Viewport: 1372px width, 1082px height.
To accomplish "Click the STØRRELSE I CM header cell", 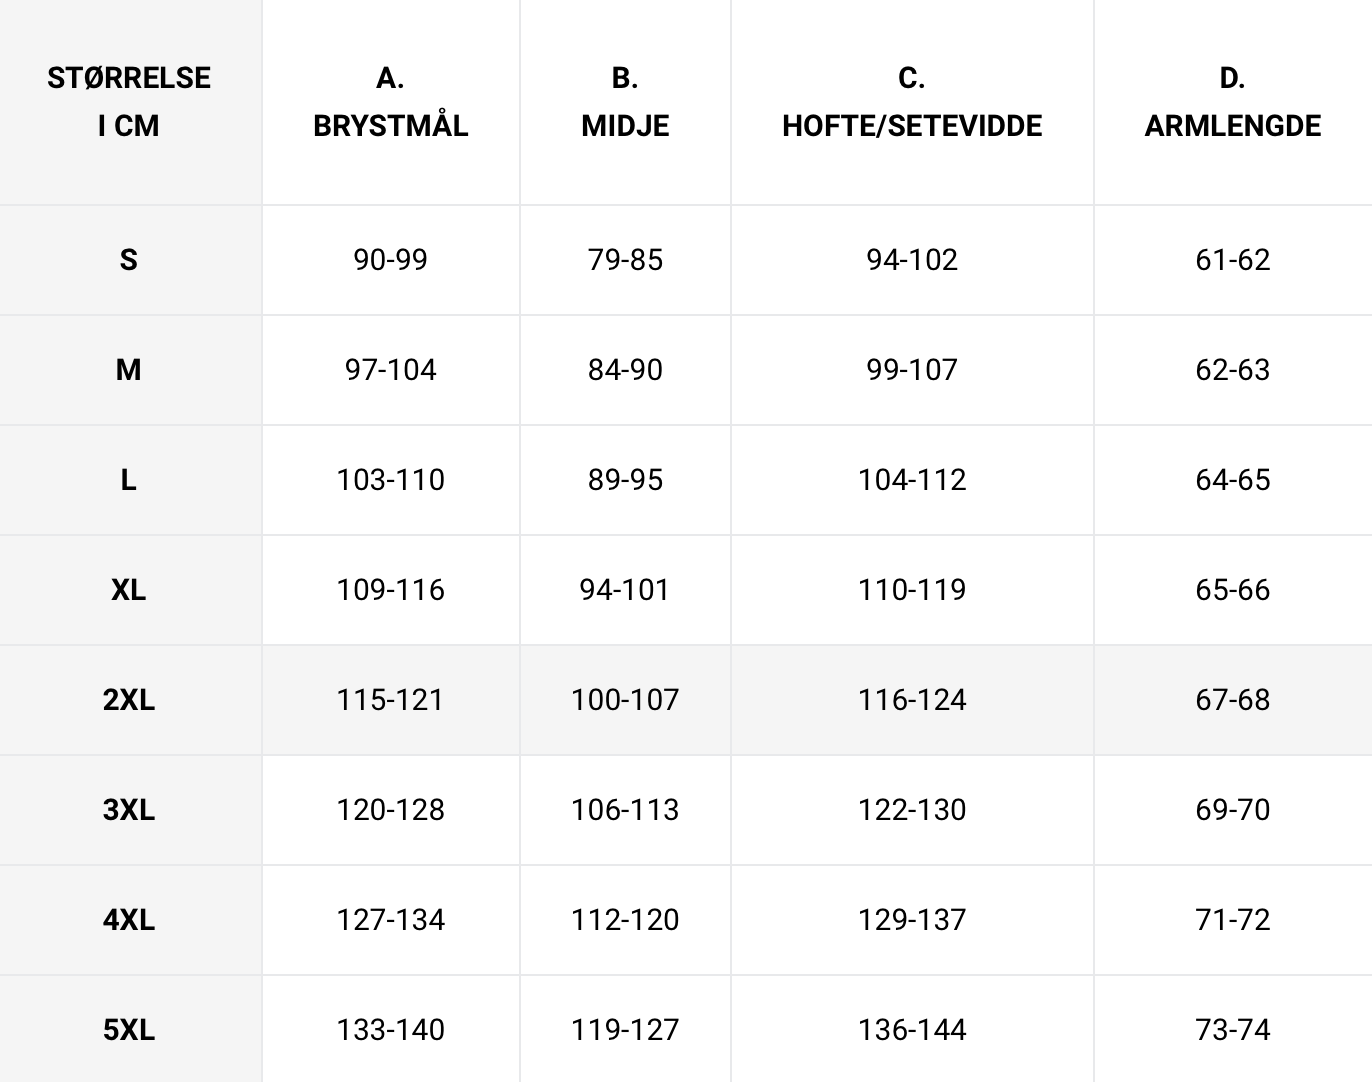I will point(129,102).
